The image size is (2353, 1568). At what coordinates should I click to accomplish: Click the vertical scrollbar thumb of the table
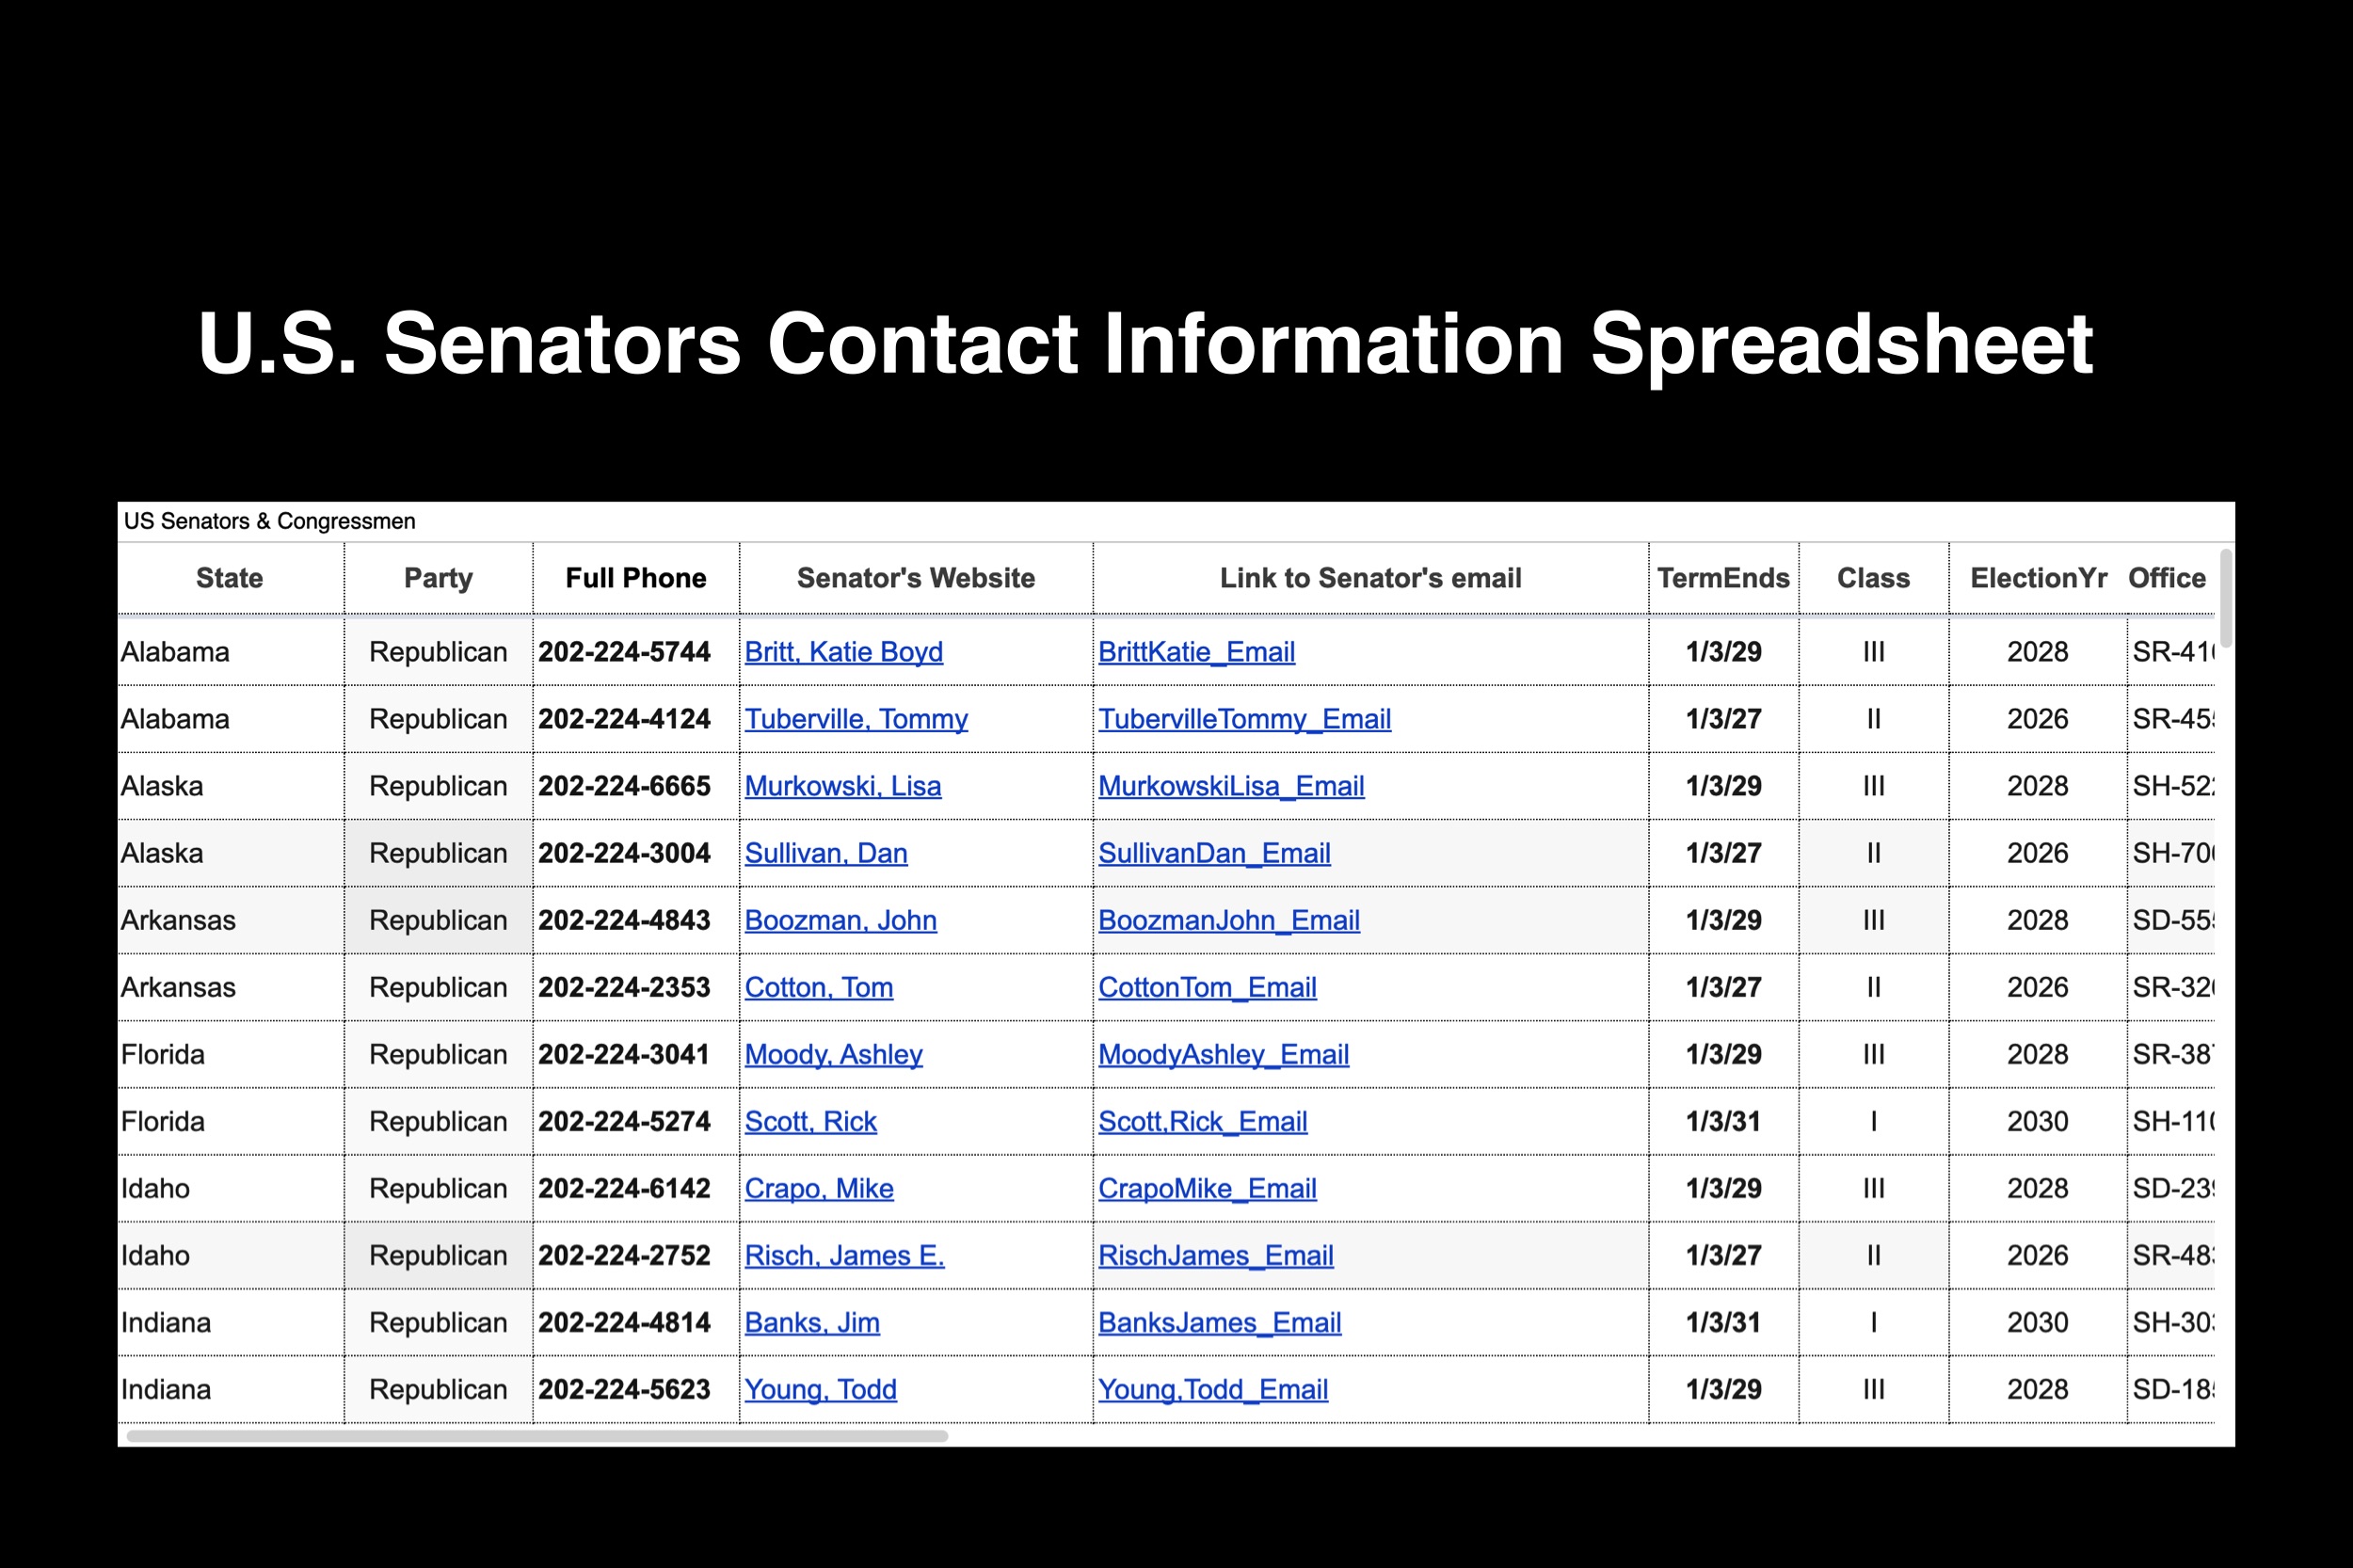(2225, 597)
